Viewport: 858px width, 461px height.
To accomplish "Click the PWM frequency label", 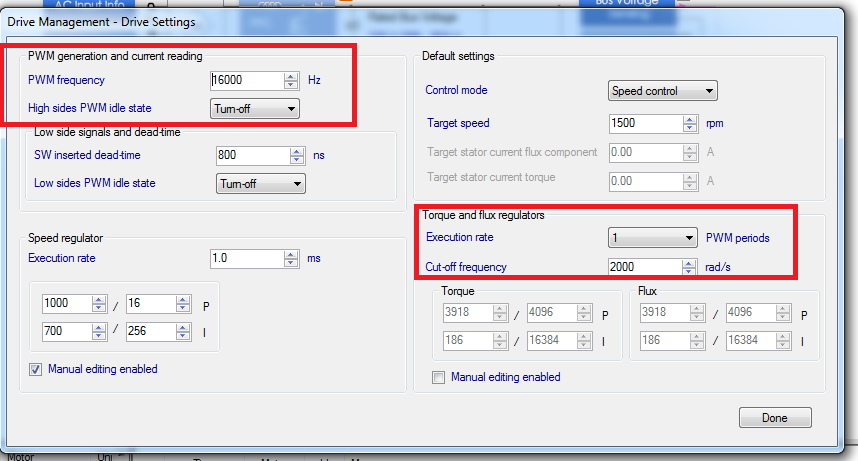I will tap(66, 80).
